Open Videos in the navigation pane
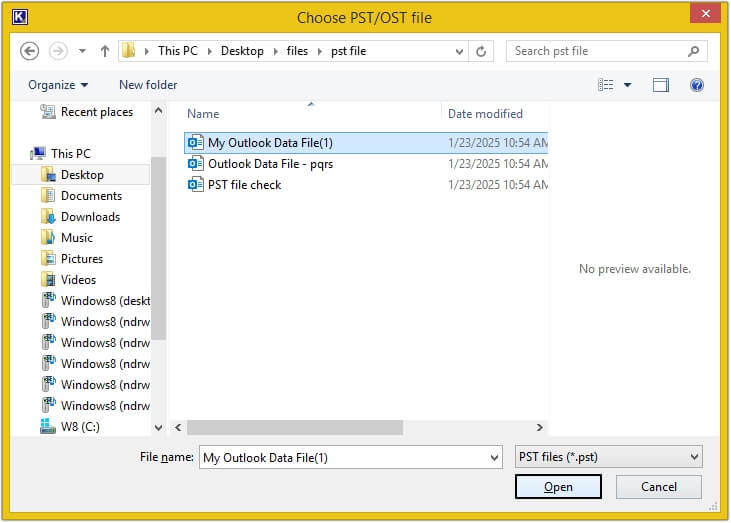This screenshot has width=731, height=523. click(78, 280)
